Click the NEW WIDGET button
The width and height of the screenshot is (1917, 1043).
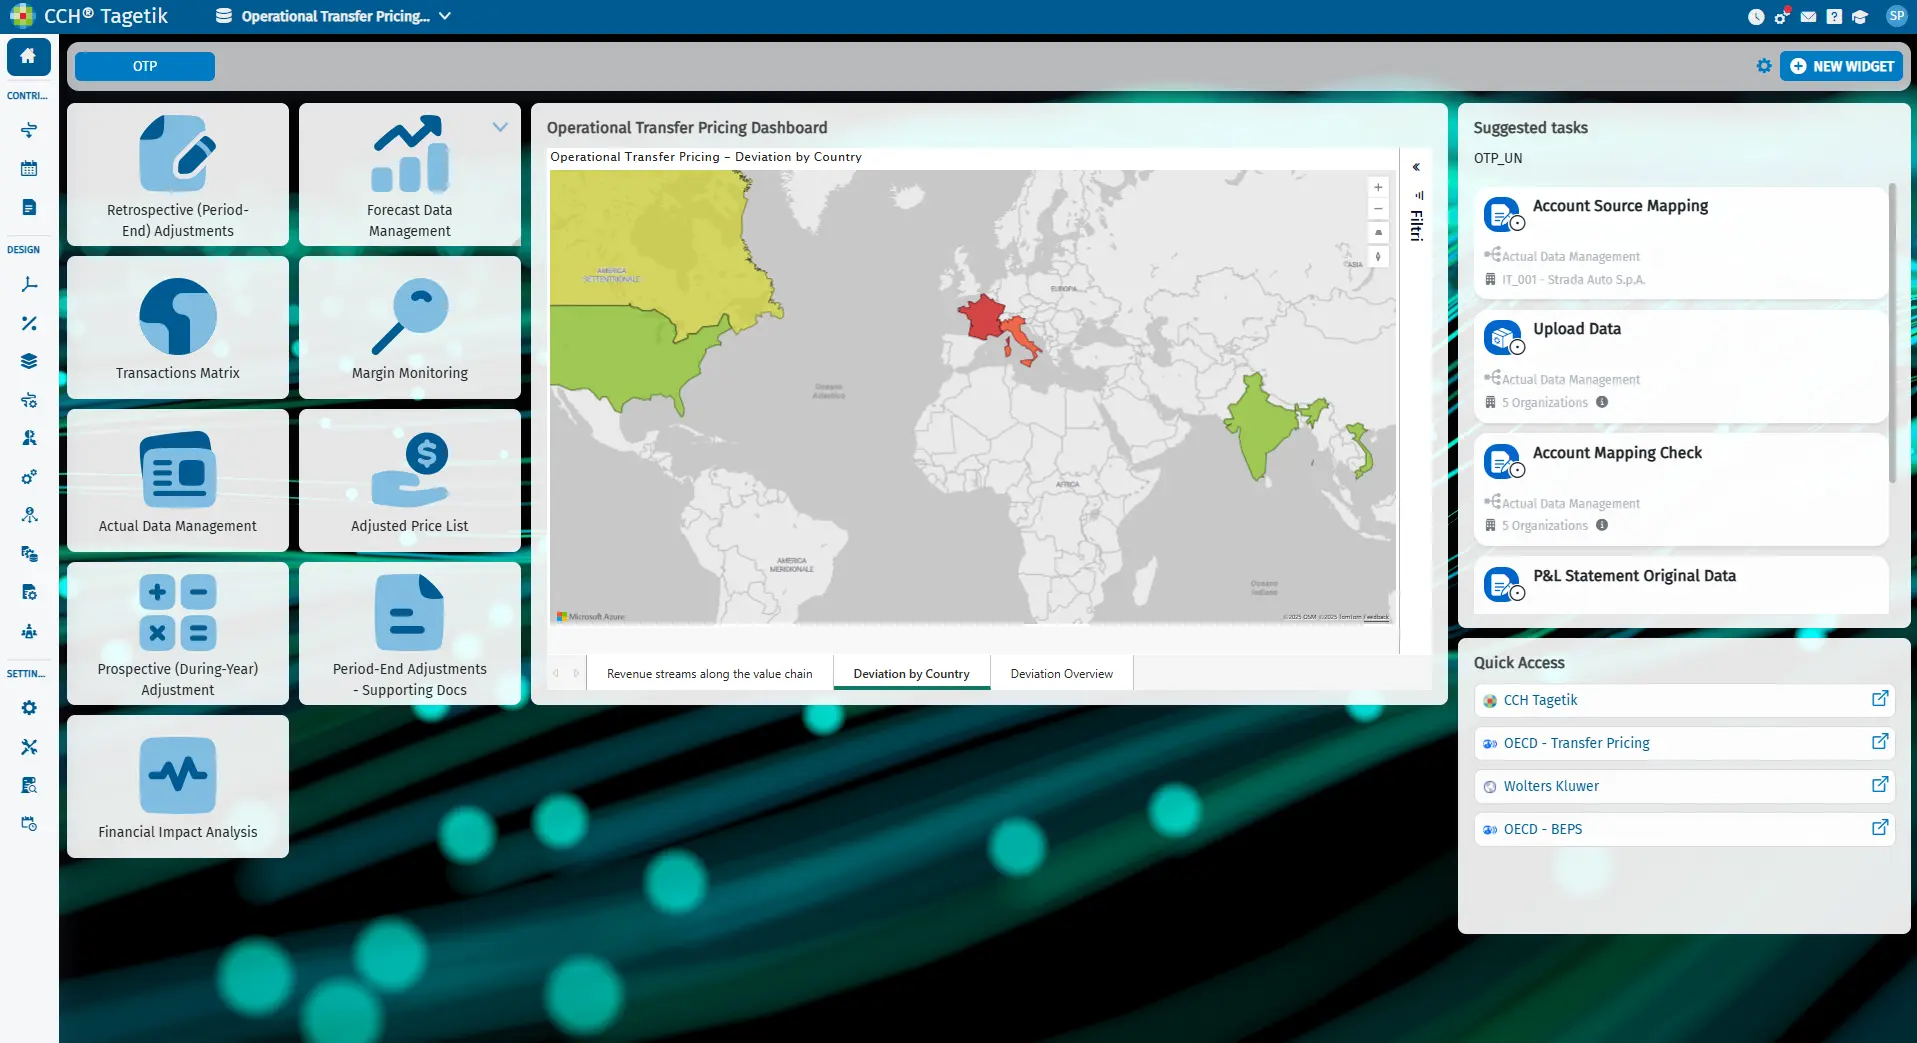(1841, 66)
